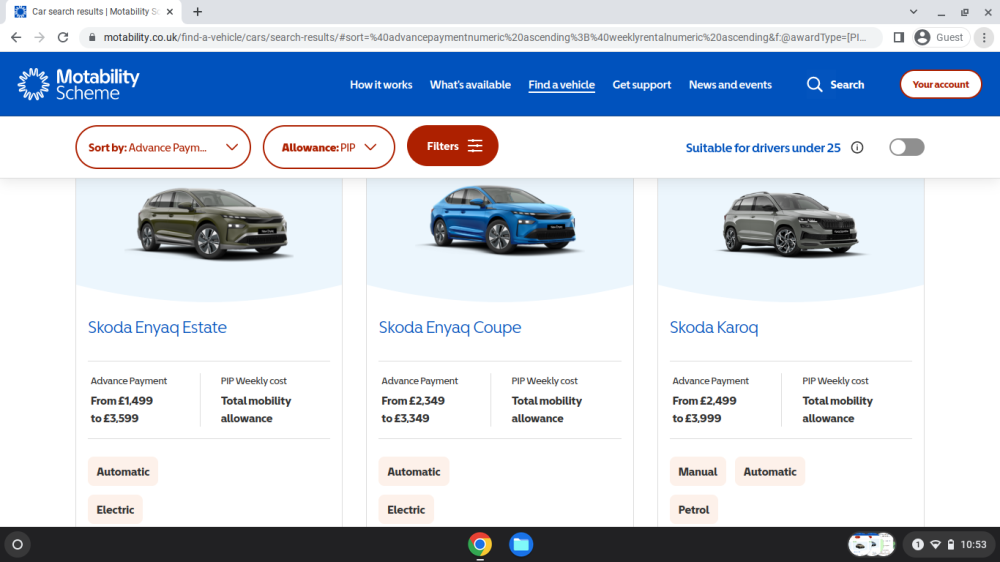This screenshot has width=1000, height=562.
Task: Click the green Skoda Enyaq Estate image
Action: click(x=212, y=223)
